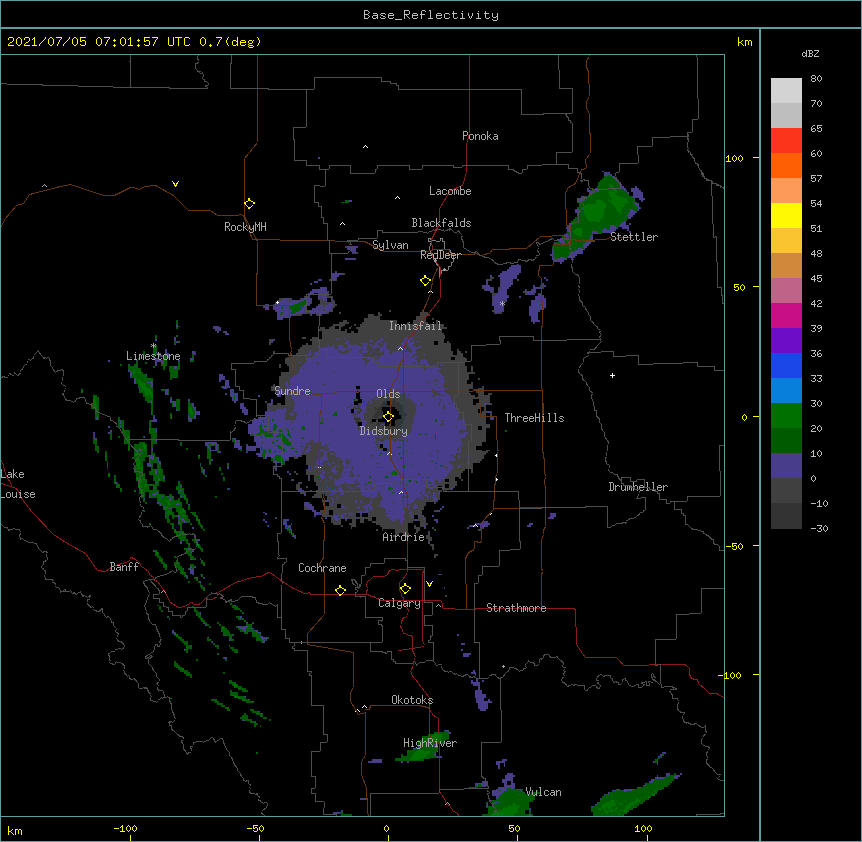Click the -100 tick label on bottom axis
The height and width of the screenshot is (842, 862).
pos(125,829)
